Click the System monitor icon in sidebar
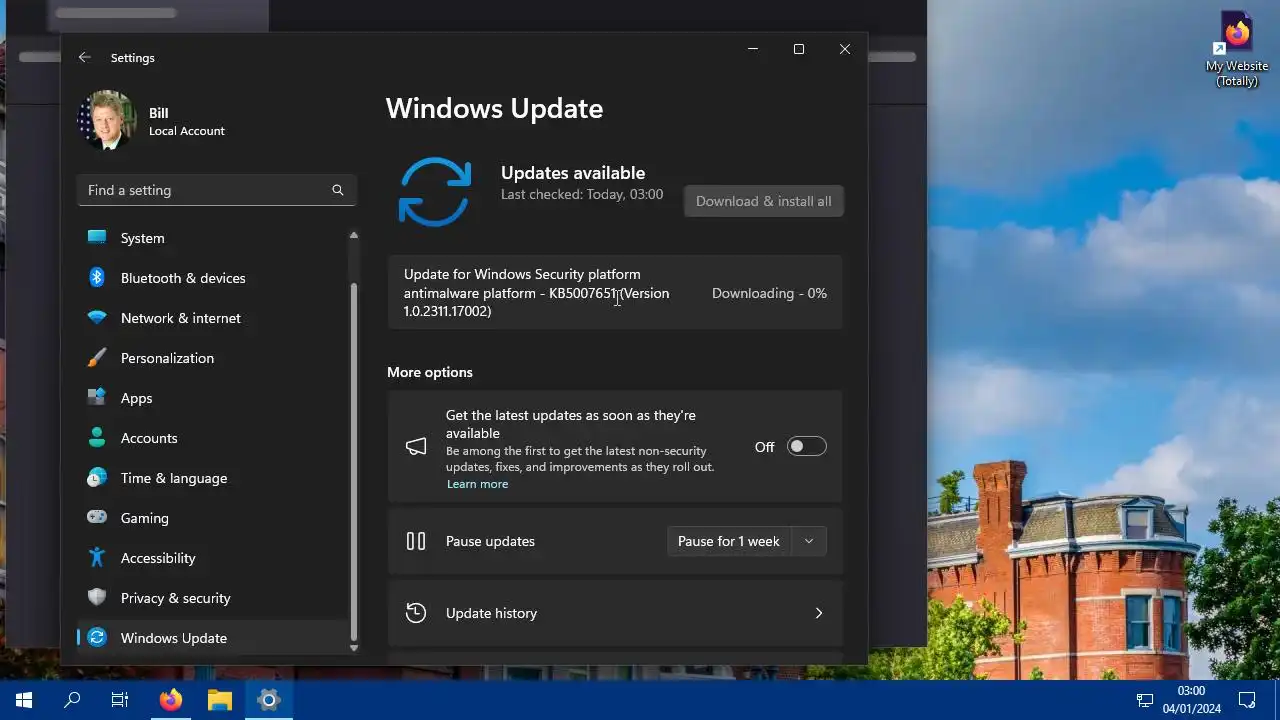This screenshot has height=720, width=1280. [x=97, y=238]
